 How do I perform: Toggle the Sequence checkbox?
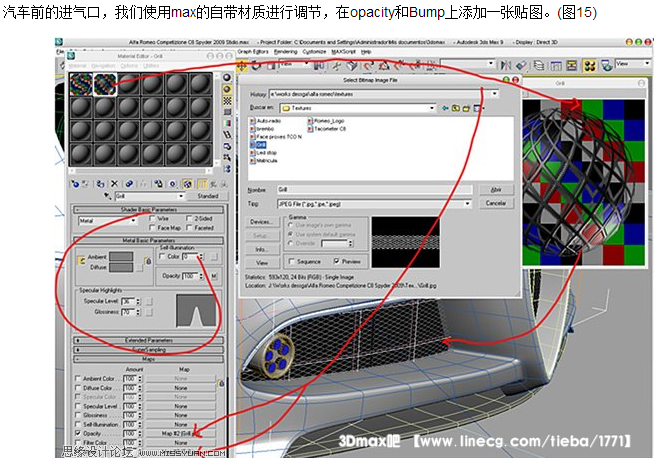tap(291, 261)
